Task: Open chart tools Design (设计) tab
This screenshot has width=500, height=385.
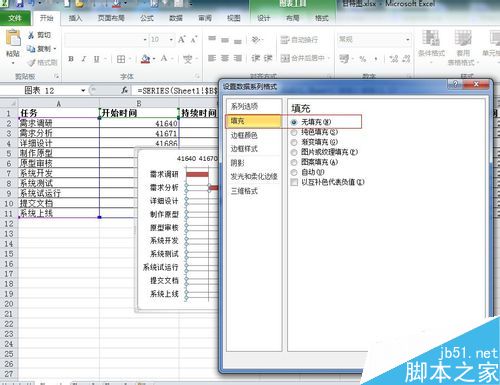Action: 263,18
